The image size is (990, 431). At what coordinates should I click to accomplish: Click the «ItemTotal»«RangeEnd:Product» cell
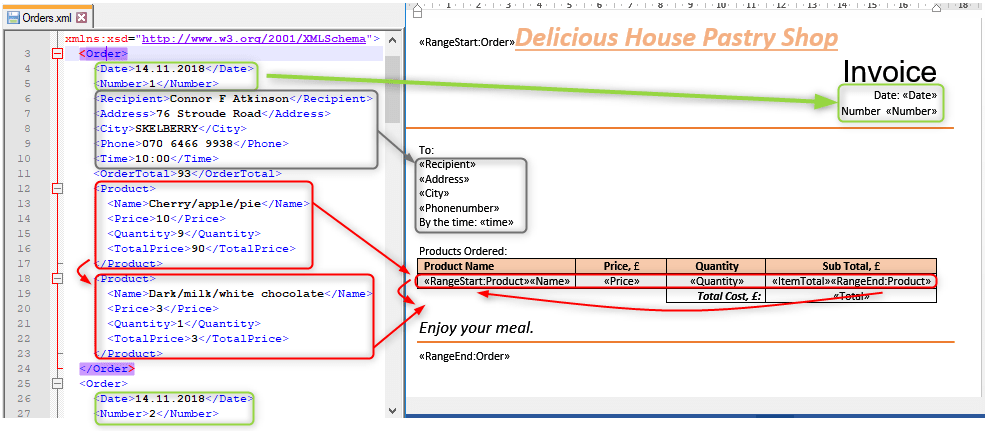coord(851,281)
